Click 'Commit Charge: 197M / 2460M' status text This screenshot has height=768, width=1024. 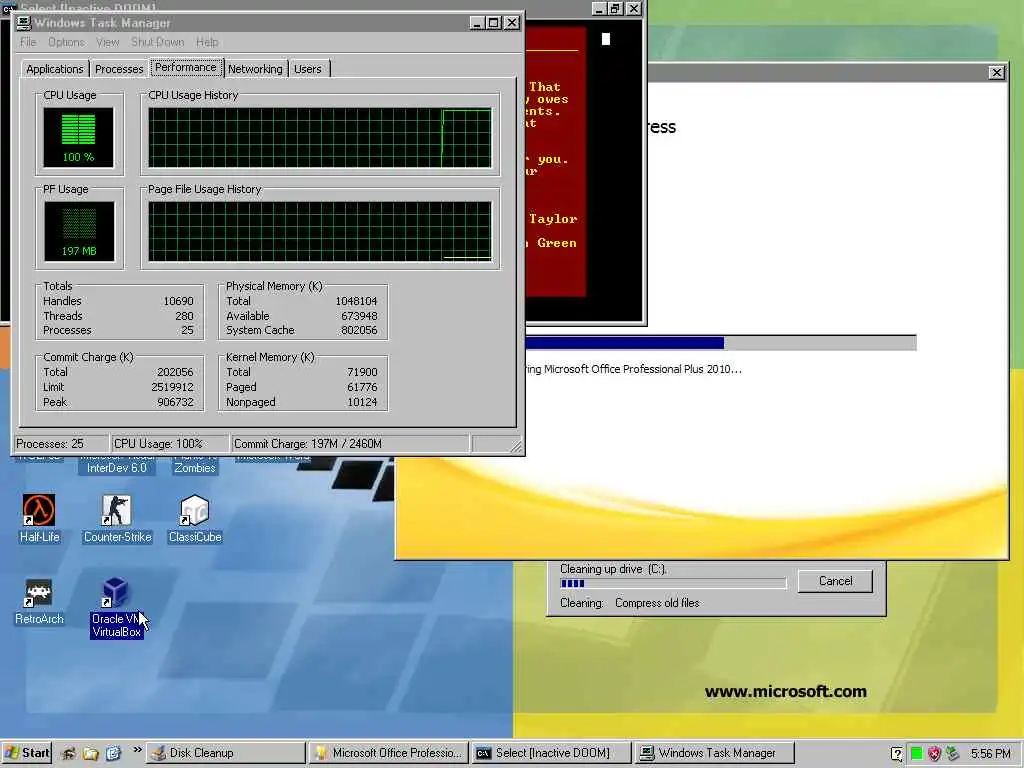308,443
